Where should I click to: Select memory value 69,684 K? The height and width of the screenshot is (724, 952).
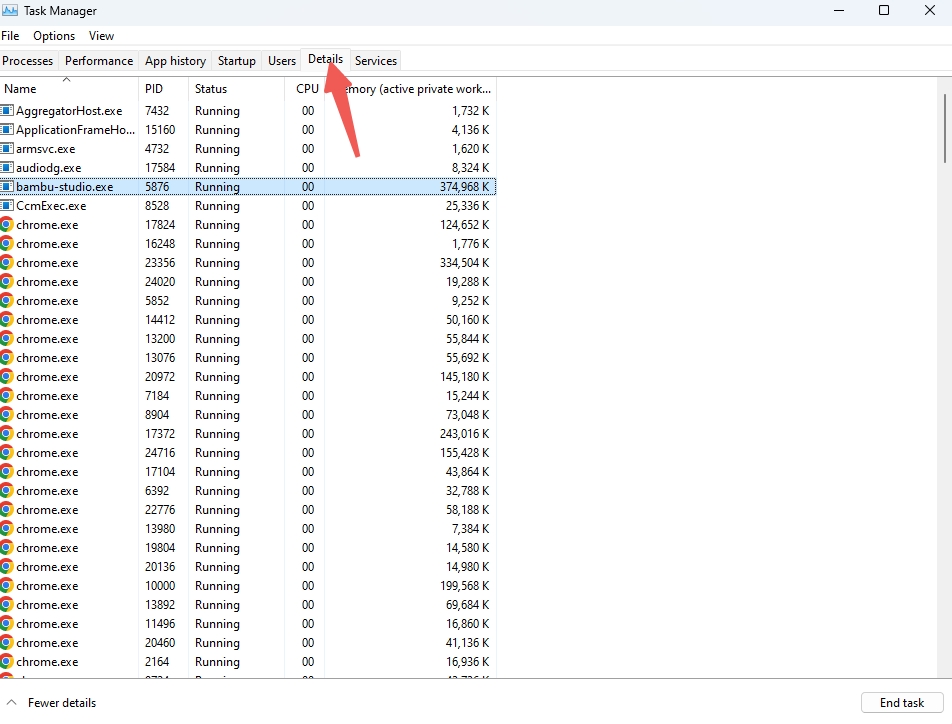click(468, 604)
